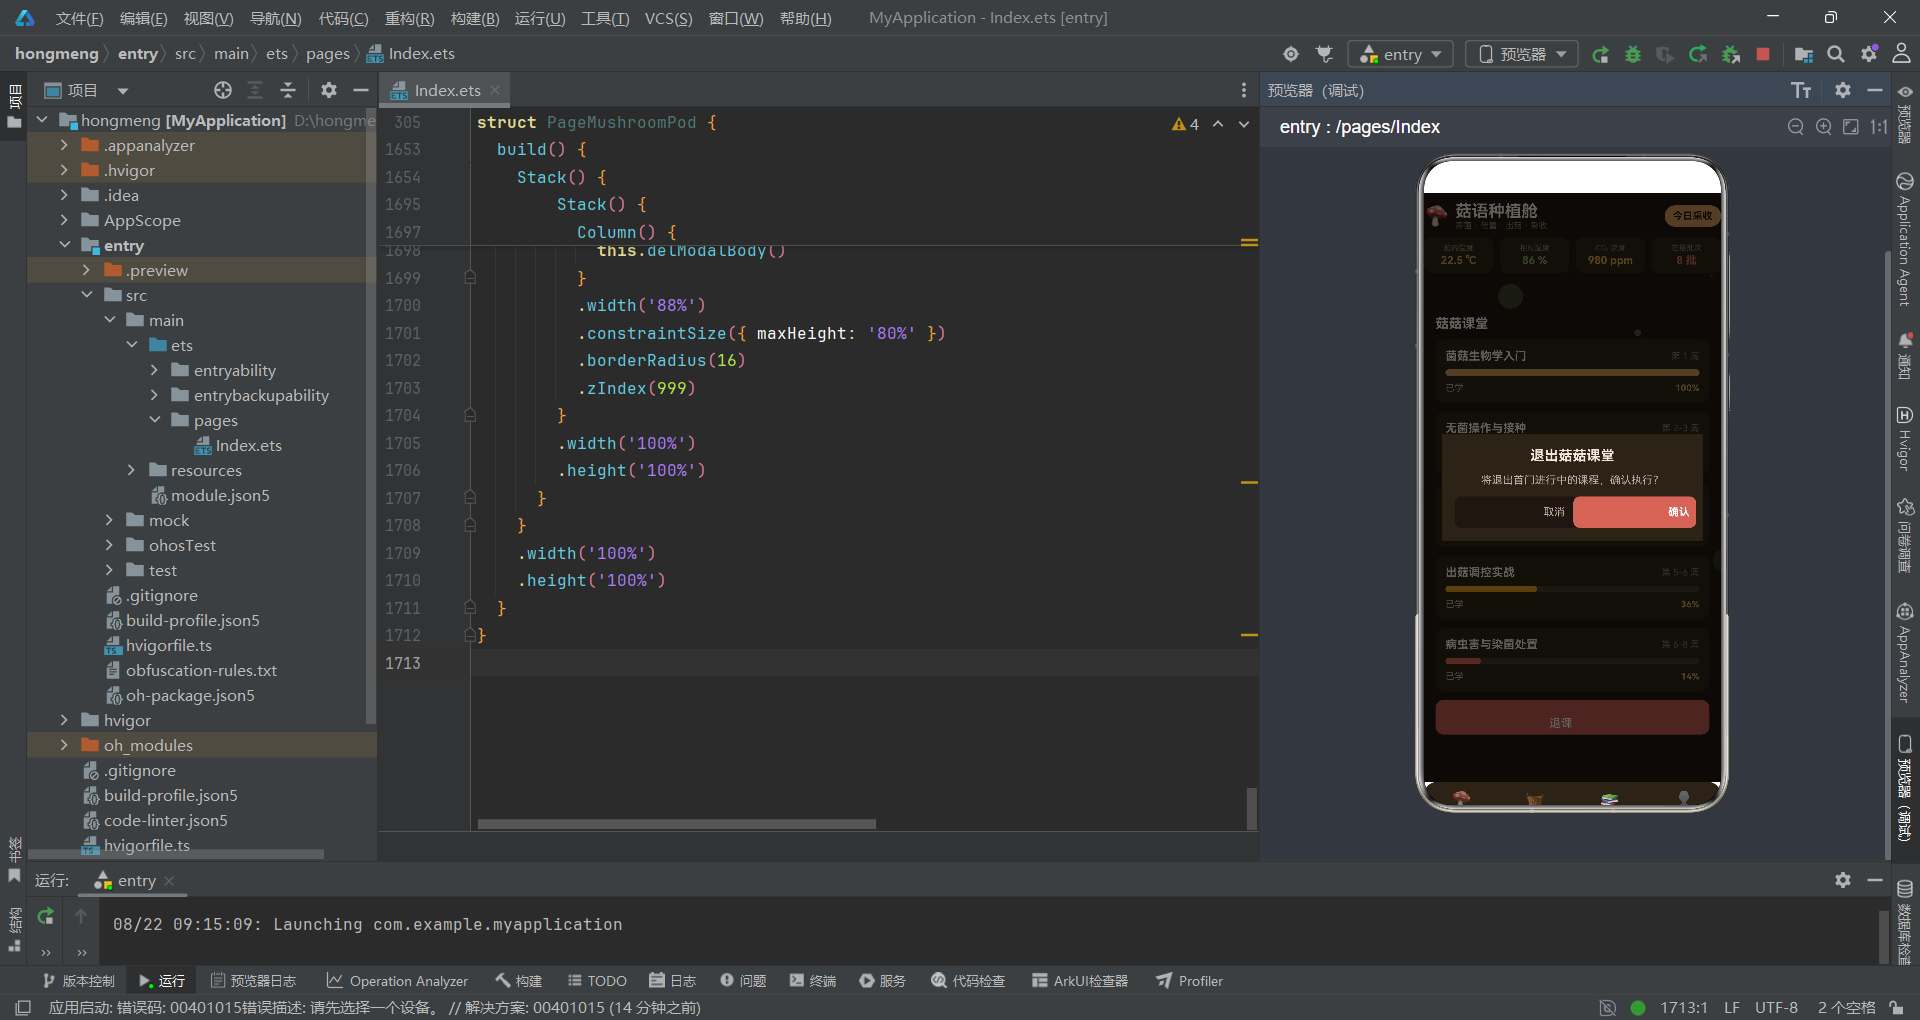Expand the .hvigor folder
Image resolution: width=1920 pixels, height=1020 pixels.
pos(64,170)
